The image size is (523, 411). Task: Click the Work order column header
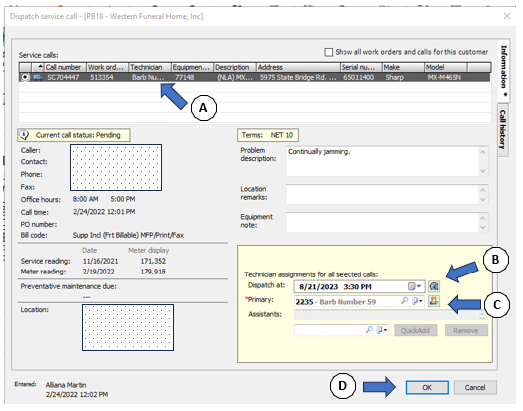coord(107,67)
